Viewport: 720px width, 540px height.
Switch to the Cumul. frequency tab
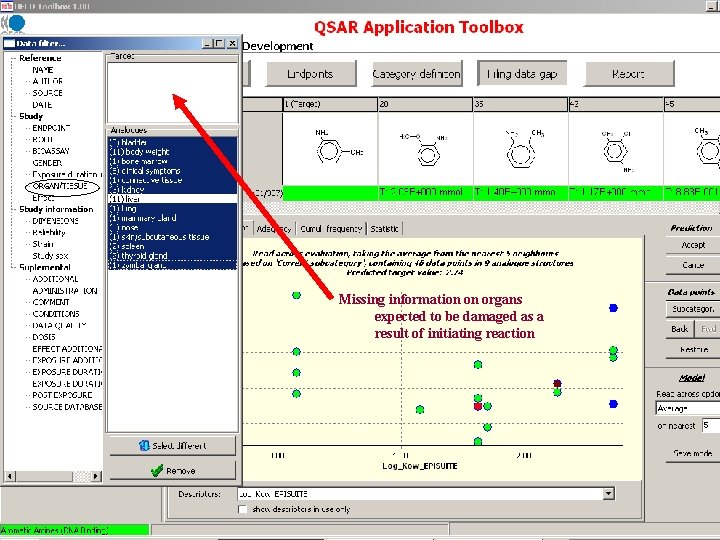click(331, 229)
